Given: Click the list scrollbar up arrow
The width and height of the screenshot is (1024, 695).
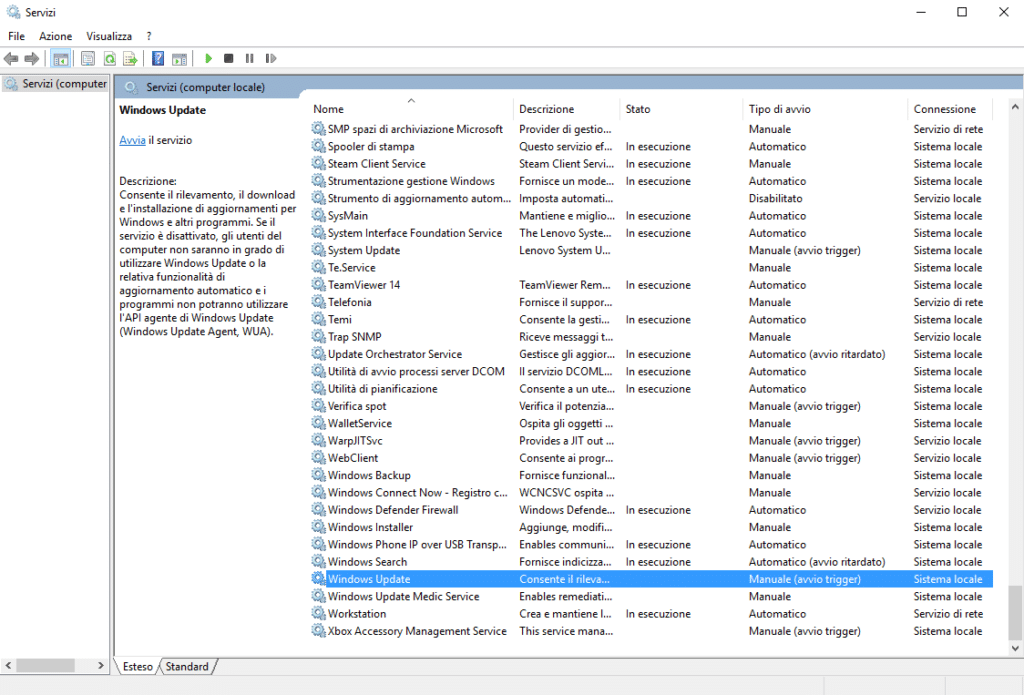Looking at the screenshot, I should 1015,106.
